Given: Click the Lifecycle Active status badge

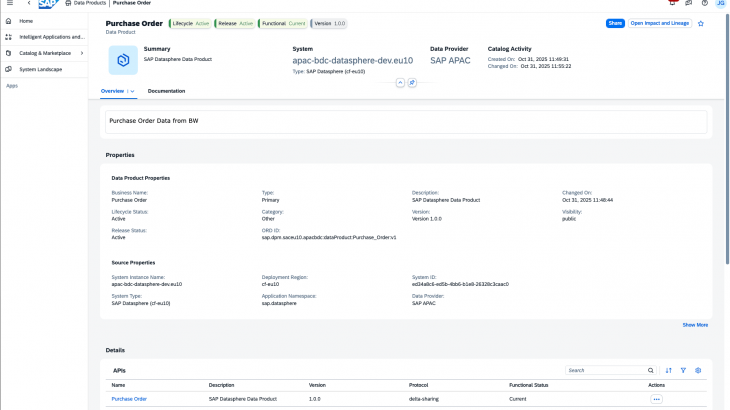Looking at the screenshot, I should tap(190, 23).
